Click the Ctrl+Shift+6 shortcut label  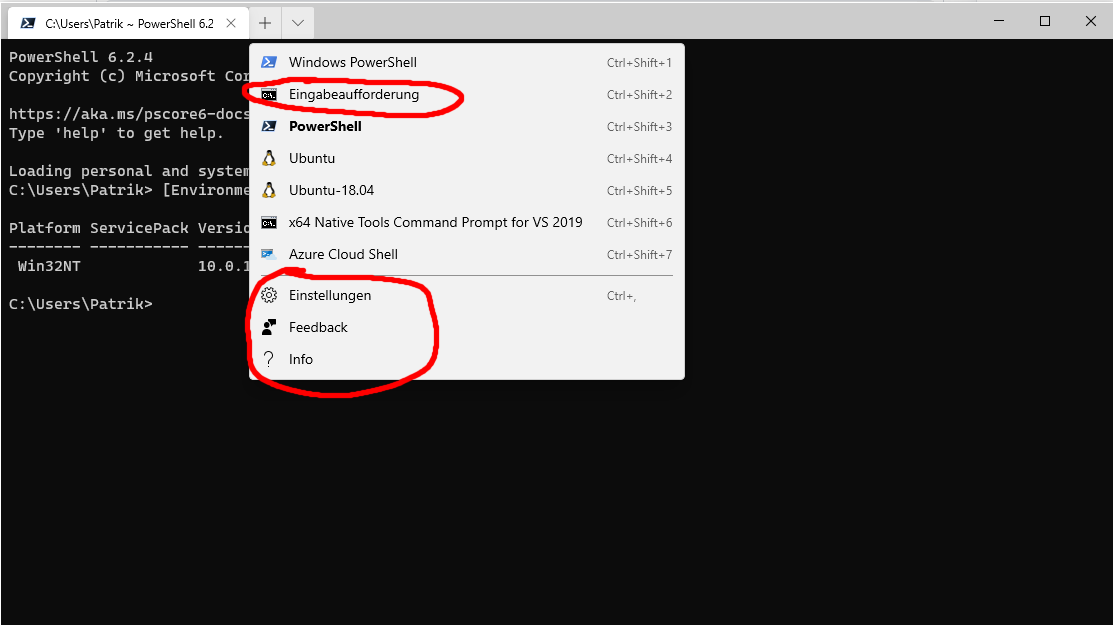[639, 223]
